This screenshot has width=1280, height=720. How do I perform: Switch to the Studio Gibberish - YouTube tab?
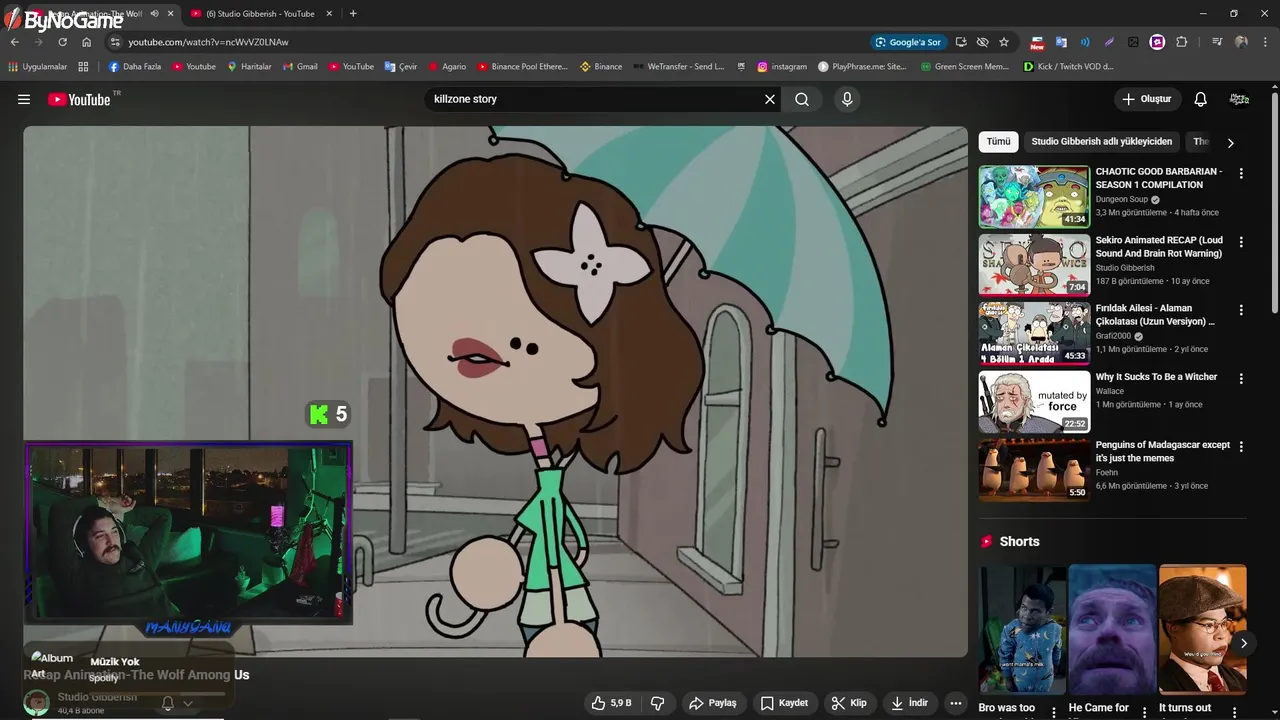260,14
